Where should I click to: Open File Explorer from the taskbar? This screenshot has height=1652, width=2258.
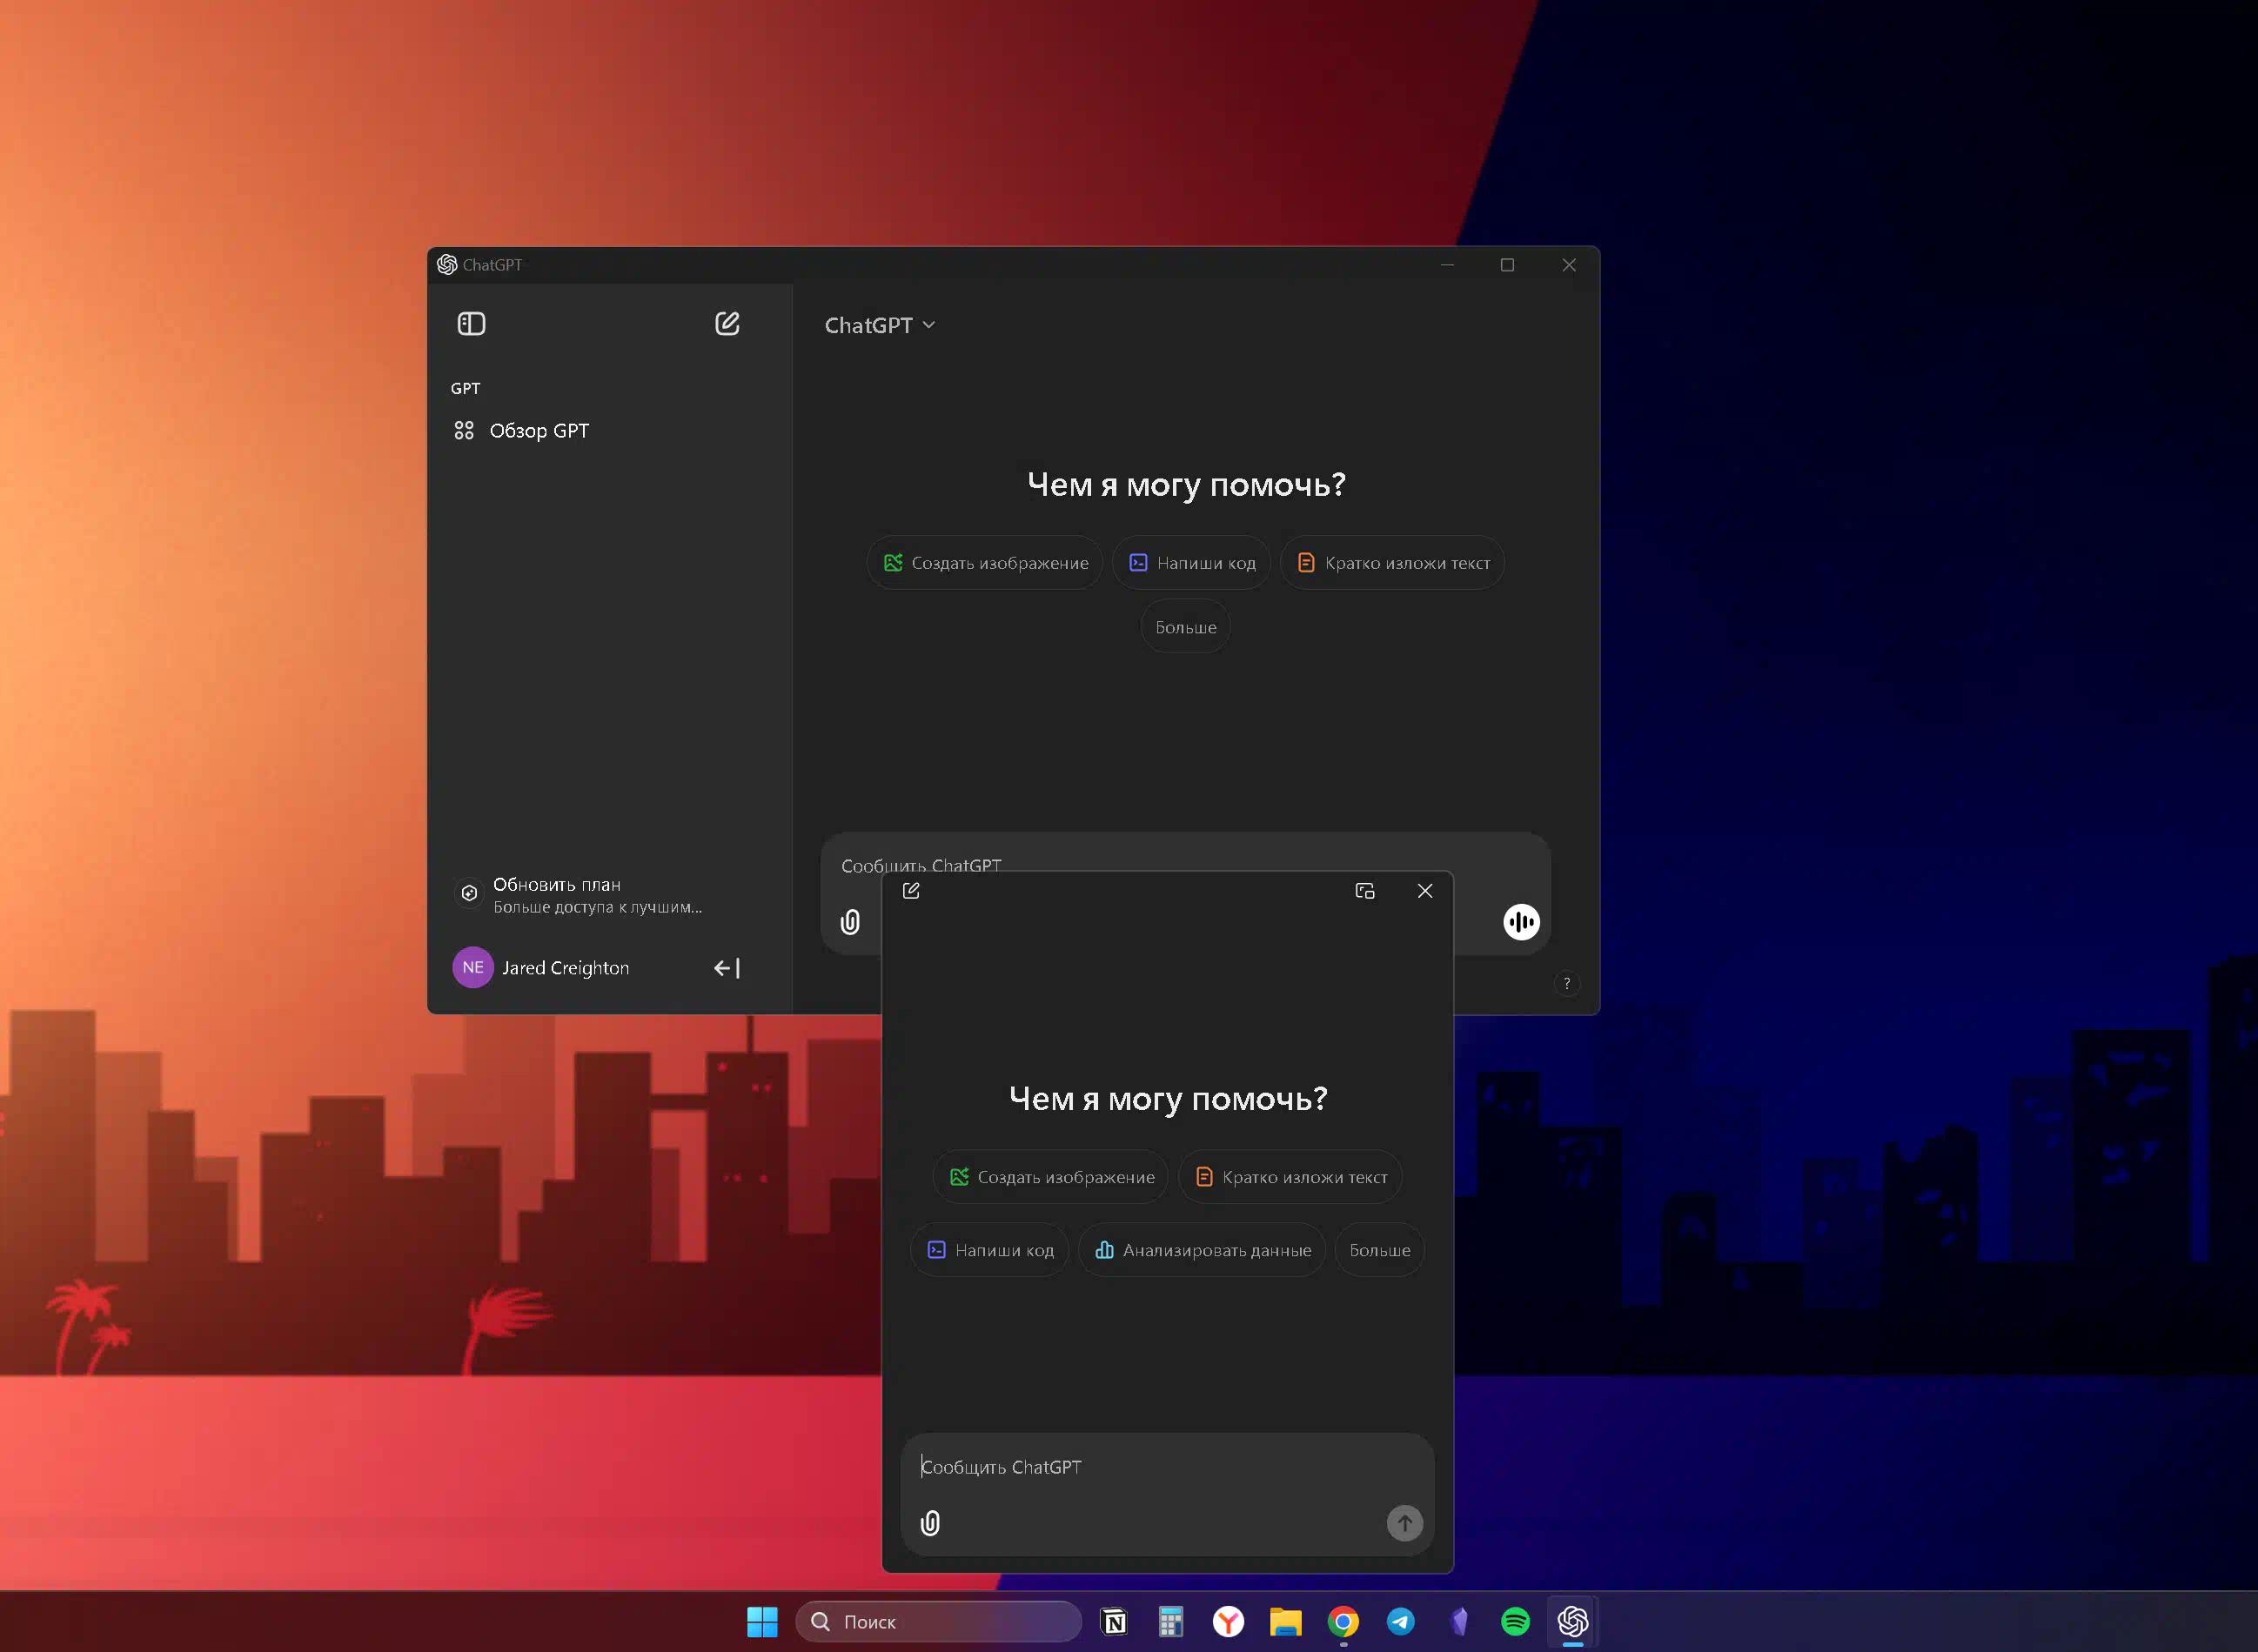point(1286,1622)
